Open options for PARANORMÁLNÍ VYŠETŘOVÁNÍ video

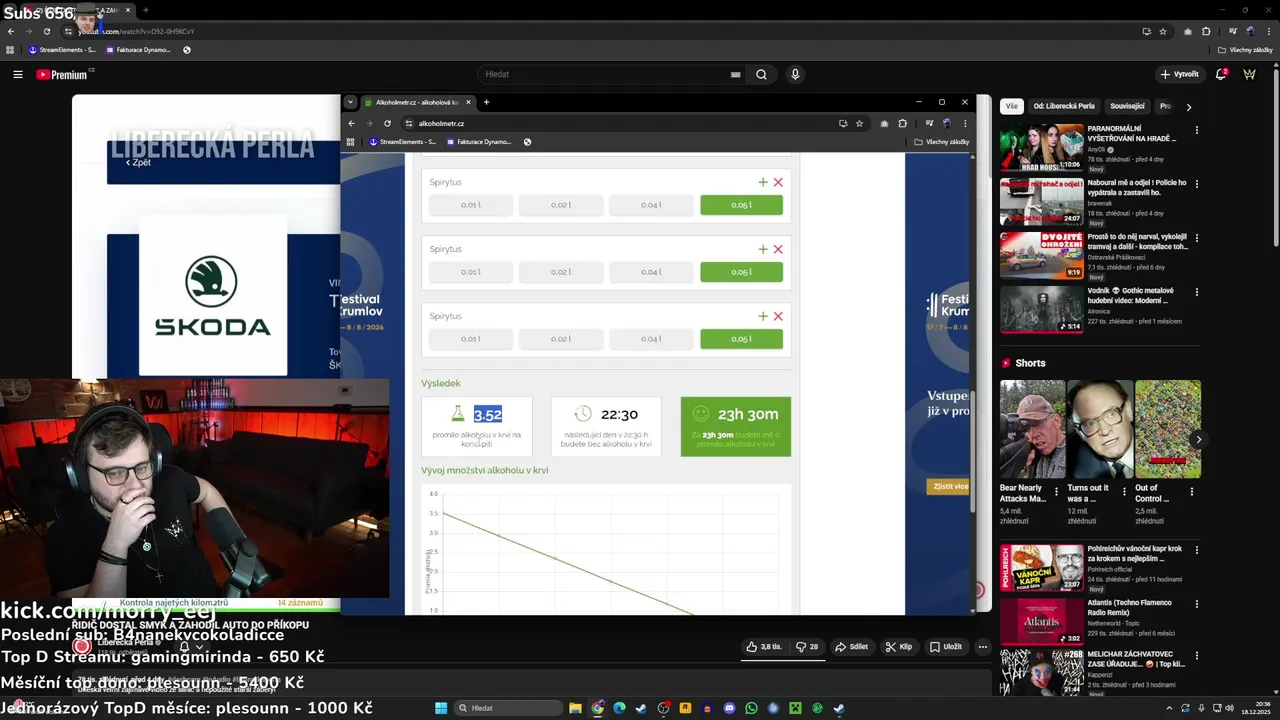tap(1196, 130)
